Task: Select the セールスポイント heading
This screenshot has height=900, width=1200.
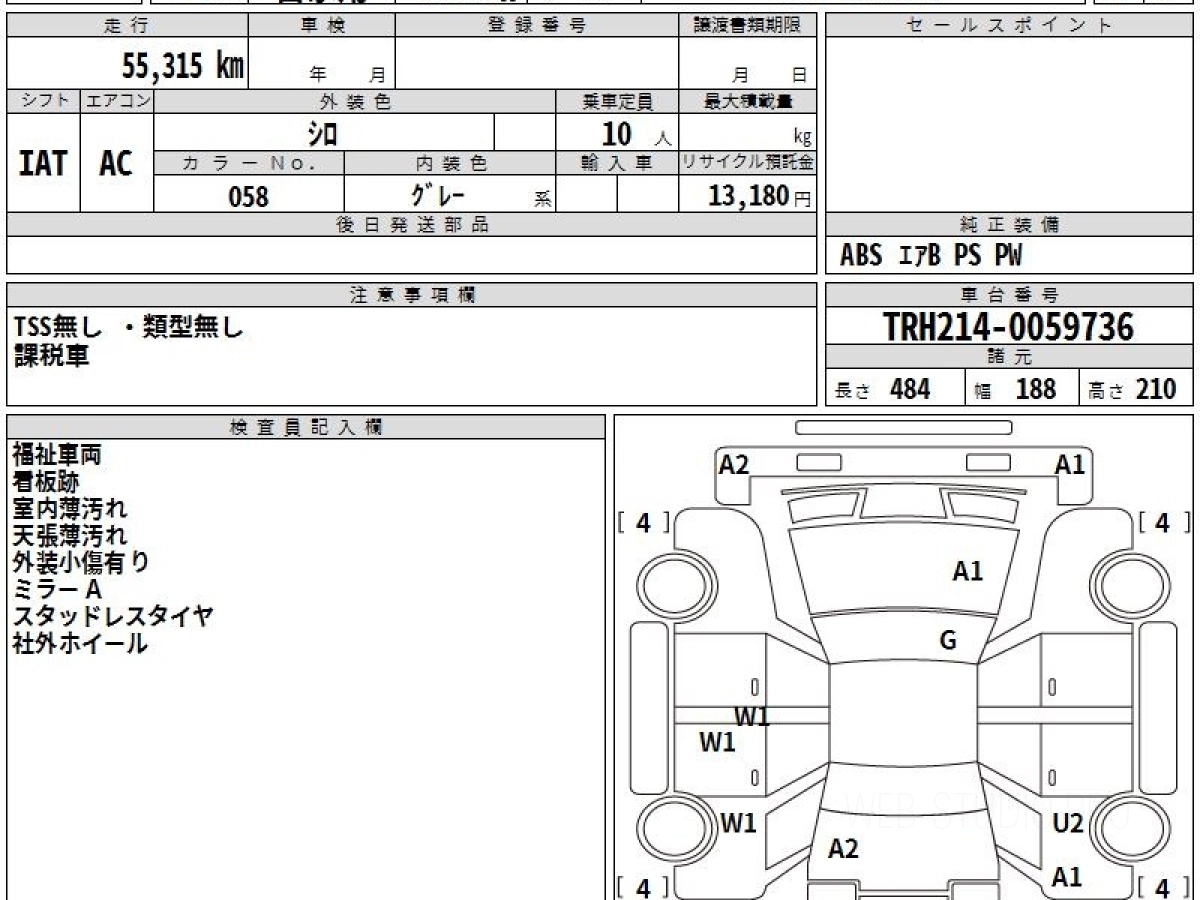Action: pyautogui.click(x=1009, y=26)
